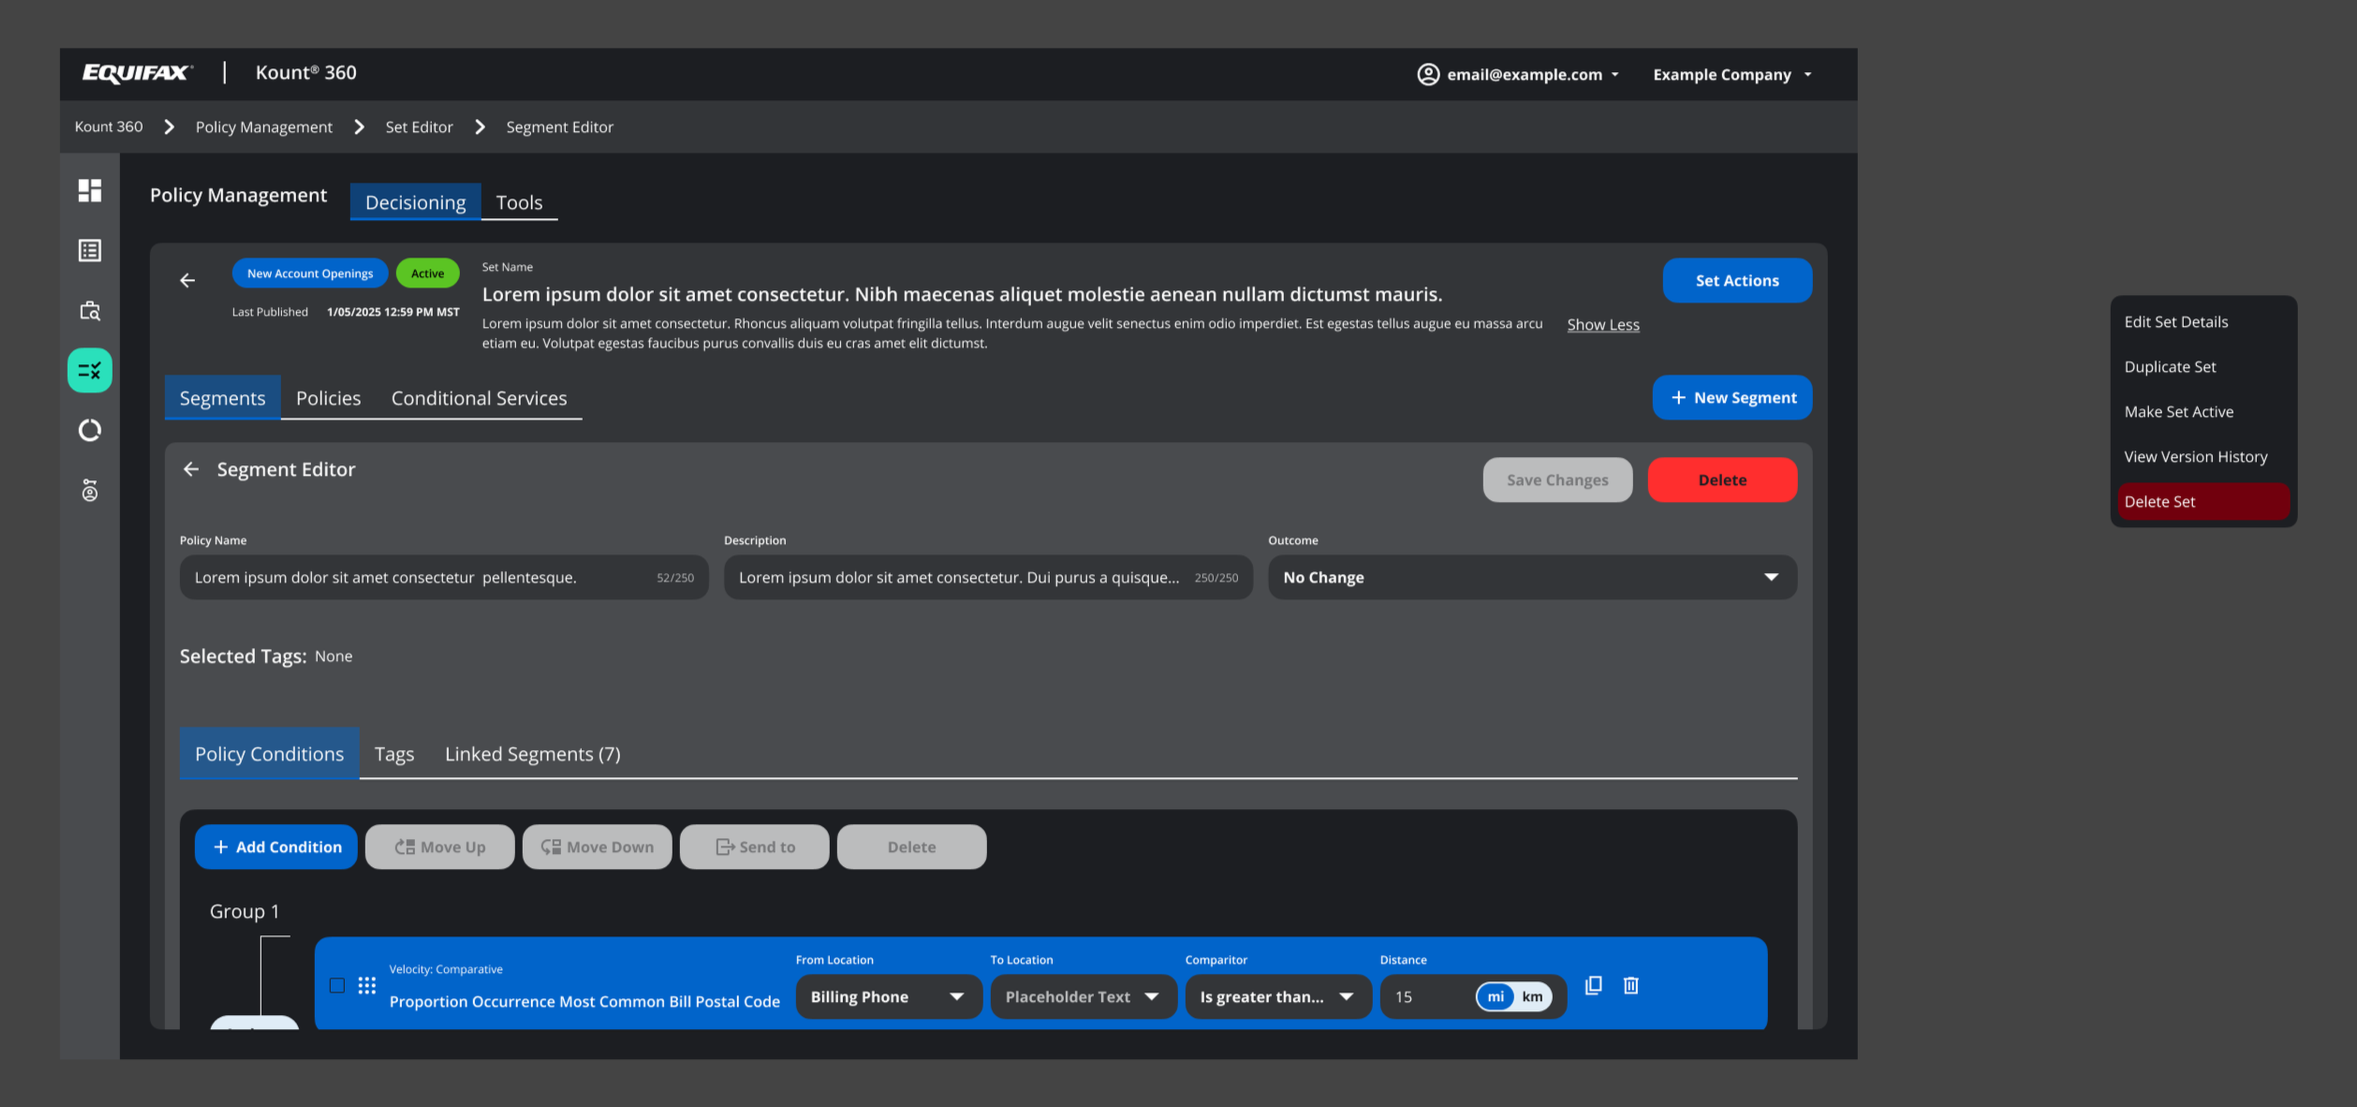
Task: Click the Send to button
Action: [754, 847]
